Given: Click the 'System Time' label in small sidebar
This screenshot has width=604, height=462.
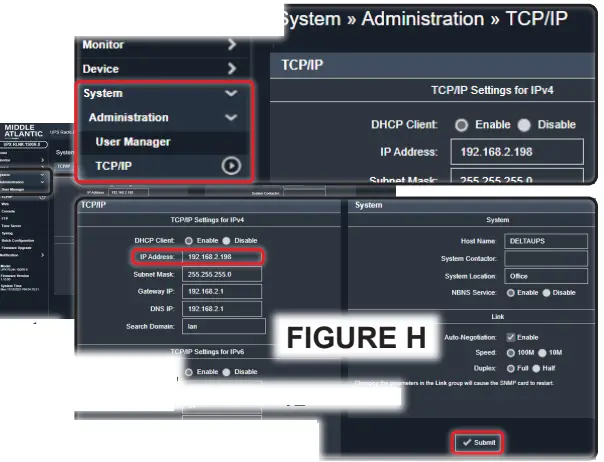Looking at the screenshot, I should pyautogui.click(x=11, y=286).
